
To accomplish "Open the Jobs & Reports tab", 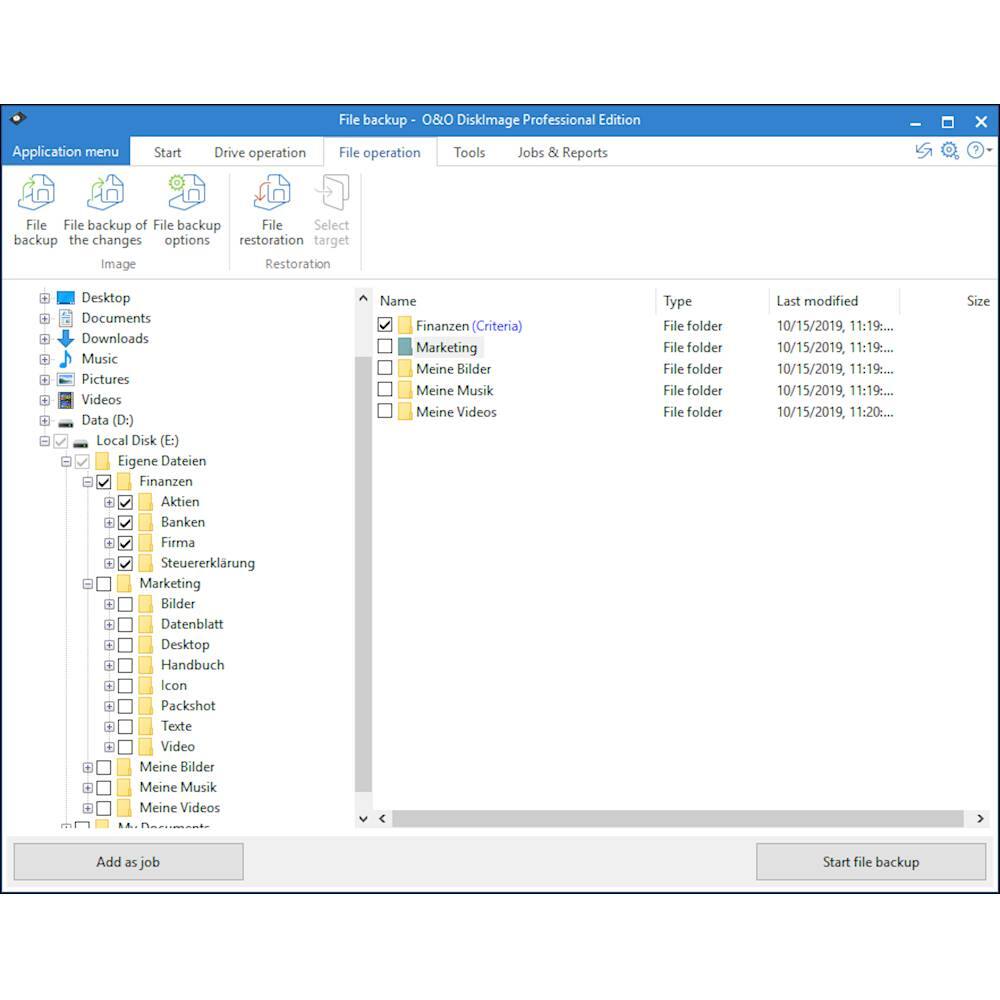I will [x=562, y=153].
